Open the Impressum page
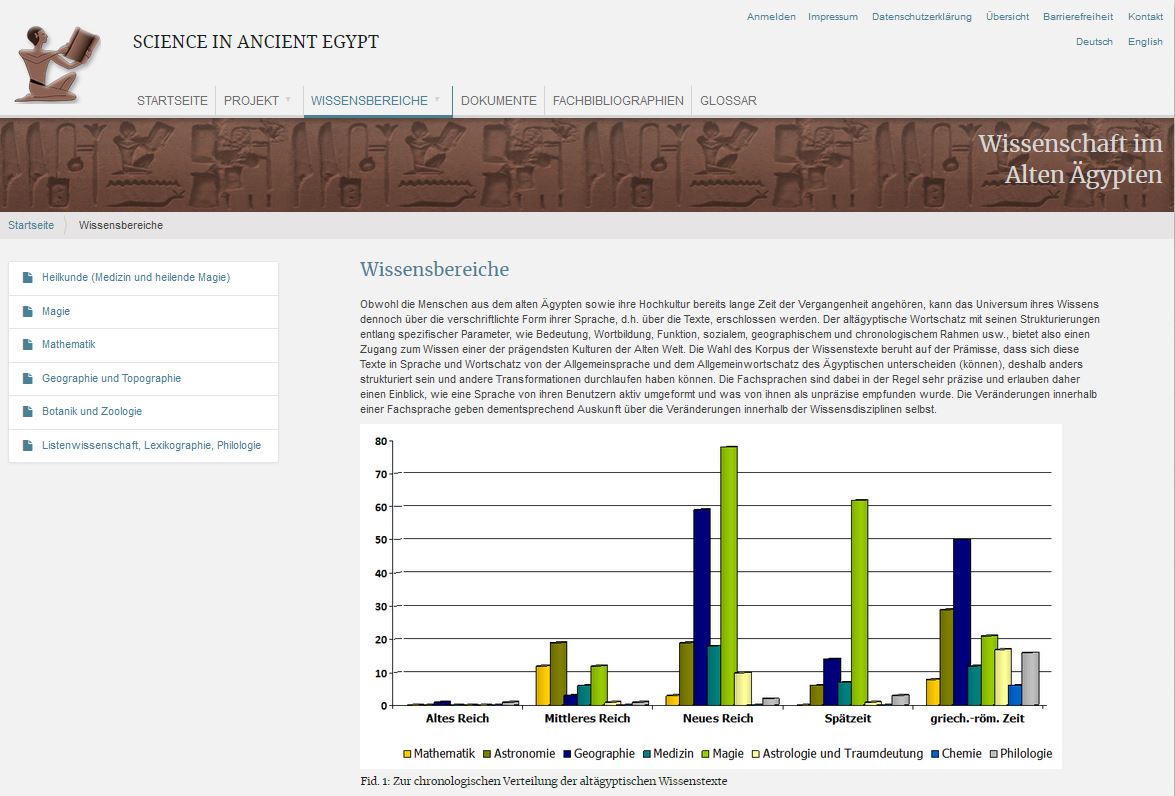 click(x=833, y=16)
